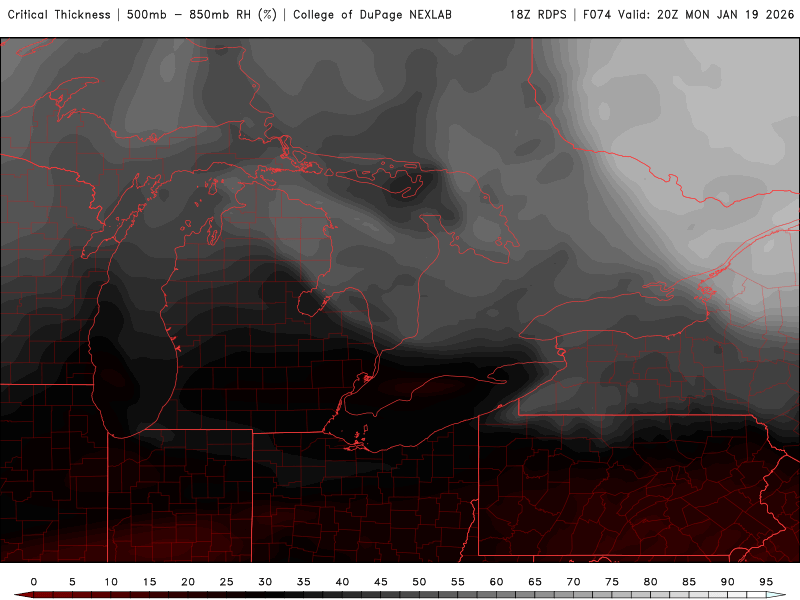Select the 10 label on the RH scale

pyautogui.click(x=111, y=582)
